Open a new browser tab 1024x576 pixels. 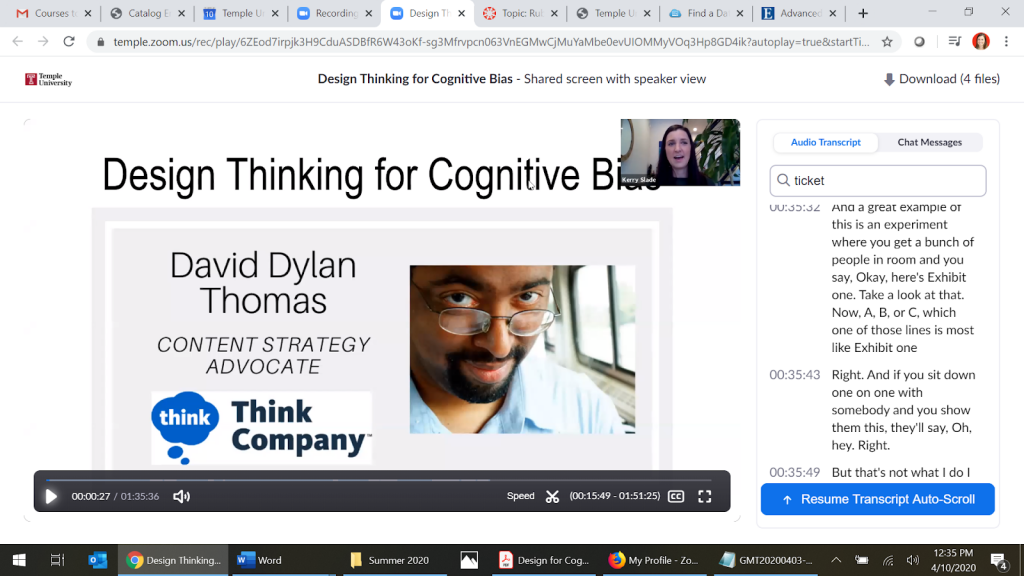click(863, 13)
